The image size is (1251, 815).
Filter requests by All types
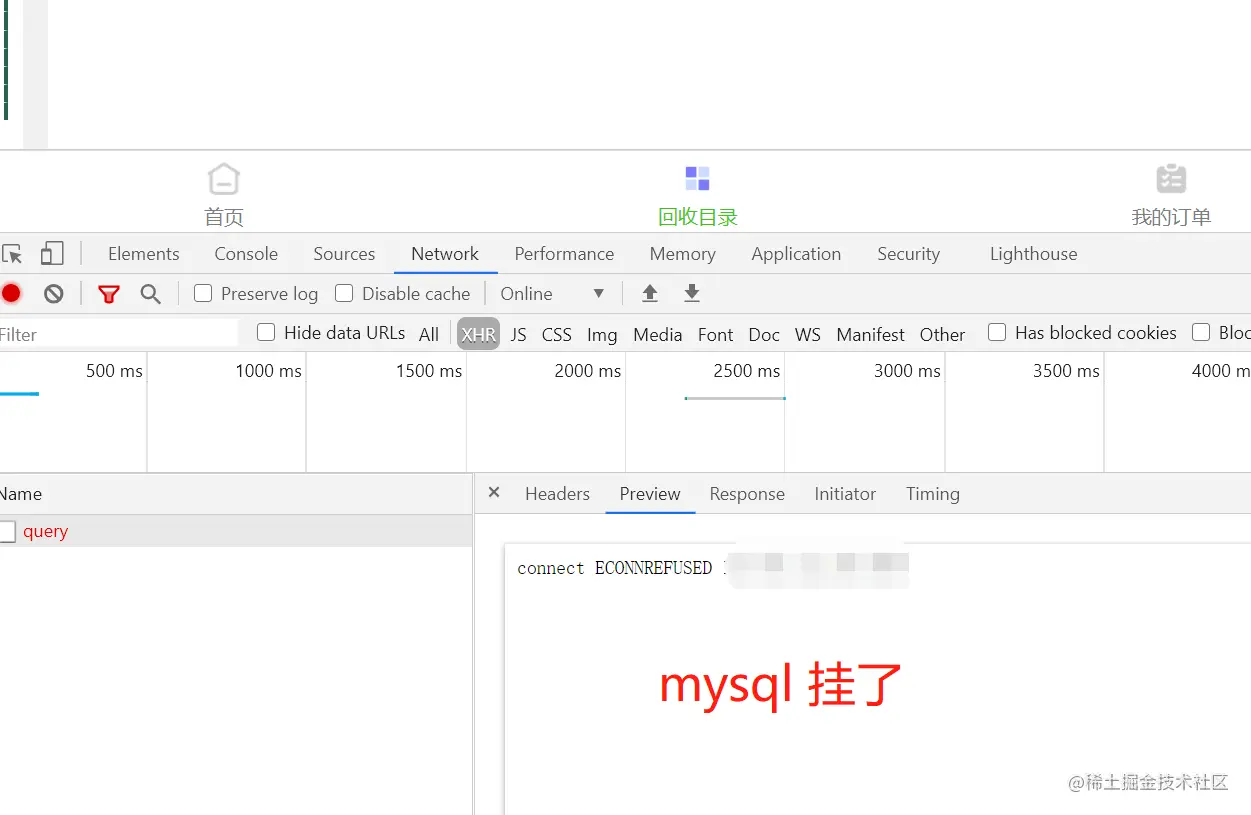[x=429, y=335]
